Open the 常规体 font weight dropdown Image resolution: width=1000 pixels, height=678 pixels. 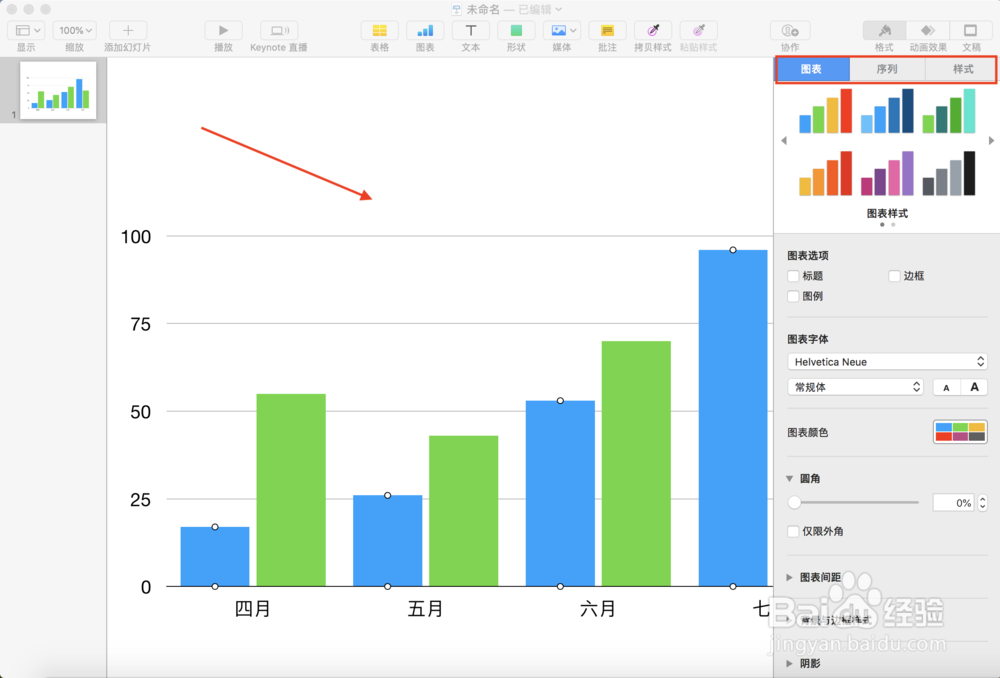click(855, 386)
